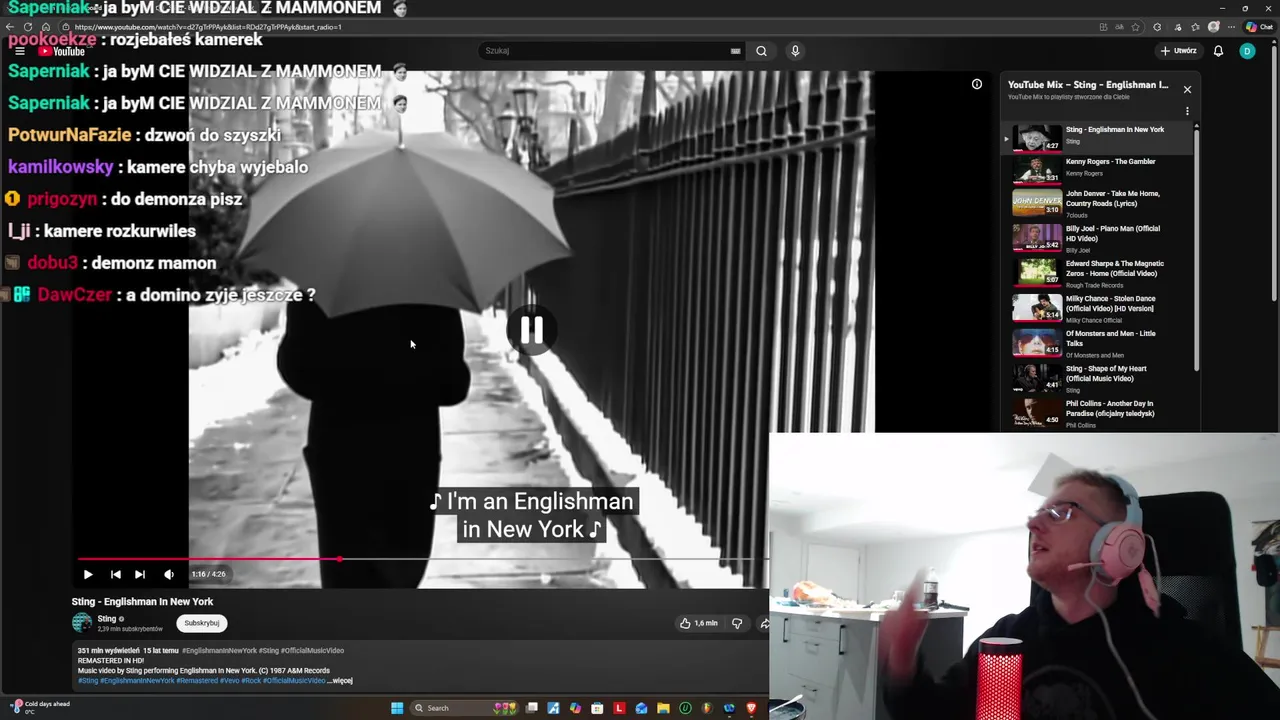
Task: Open YouTube notifications bell
Action: [1218, 51]
